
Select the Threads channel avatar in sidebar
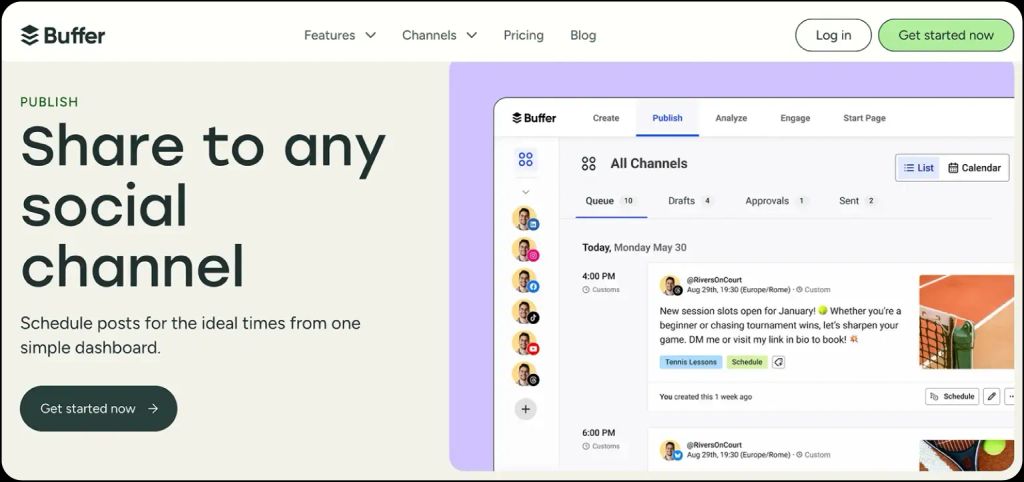click(525, 374)
